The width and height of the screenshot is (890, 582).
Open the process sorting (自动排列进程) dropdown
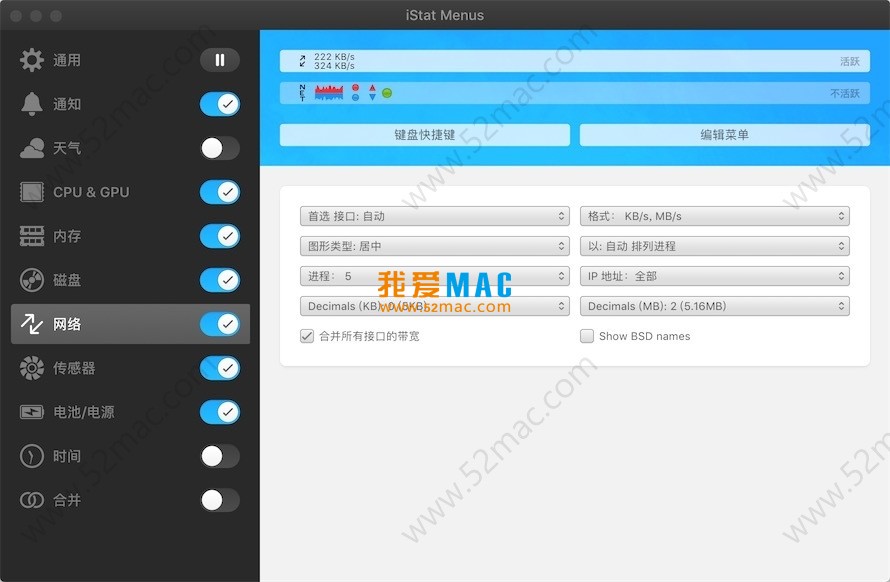pos(715,246)
